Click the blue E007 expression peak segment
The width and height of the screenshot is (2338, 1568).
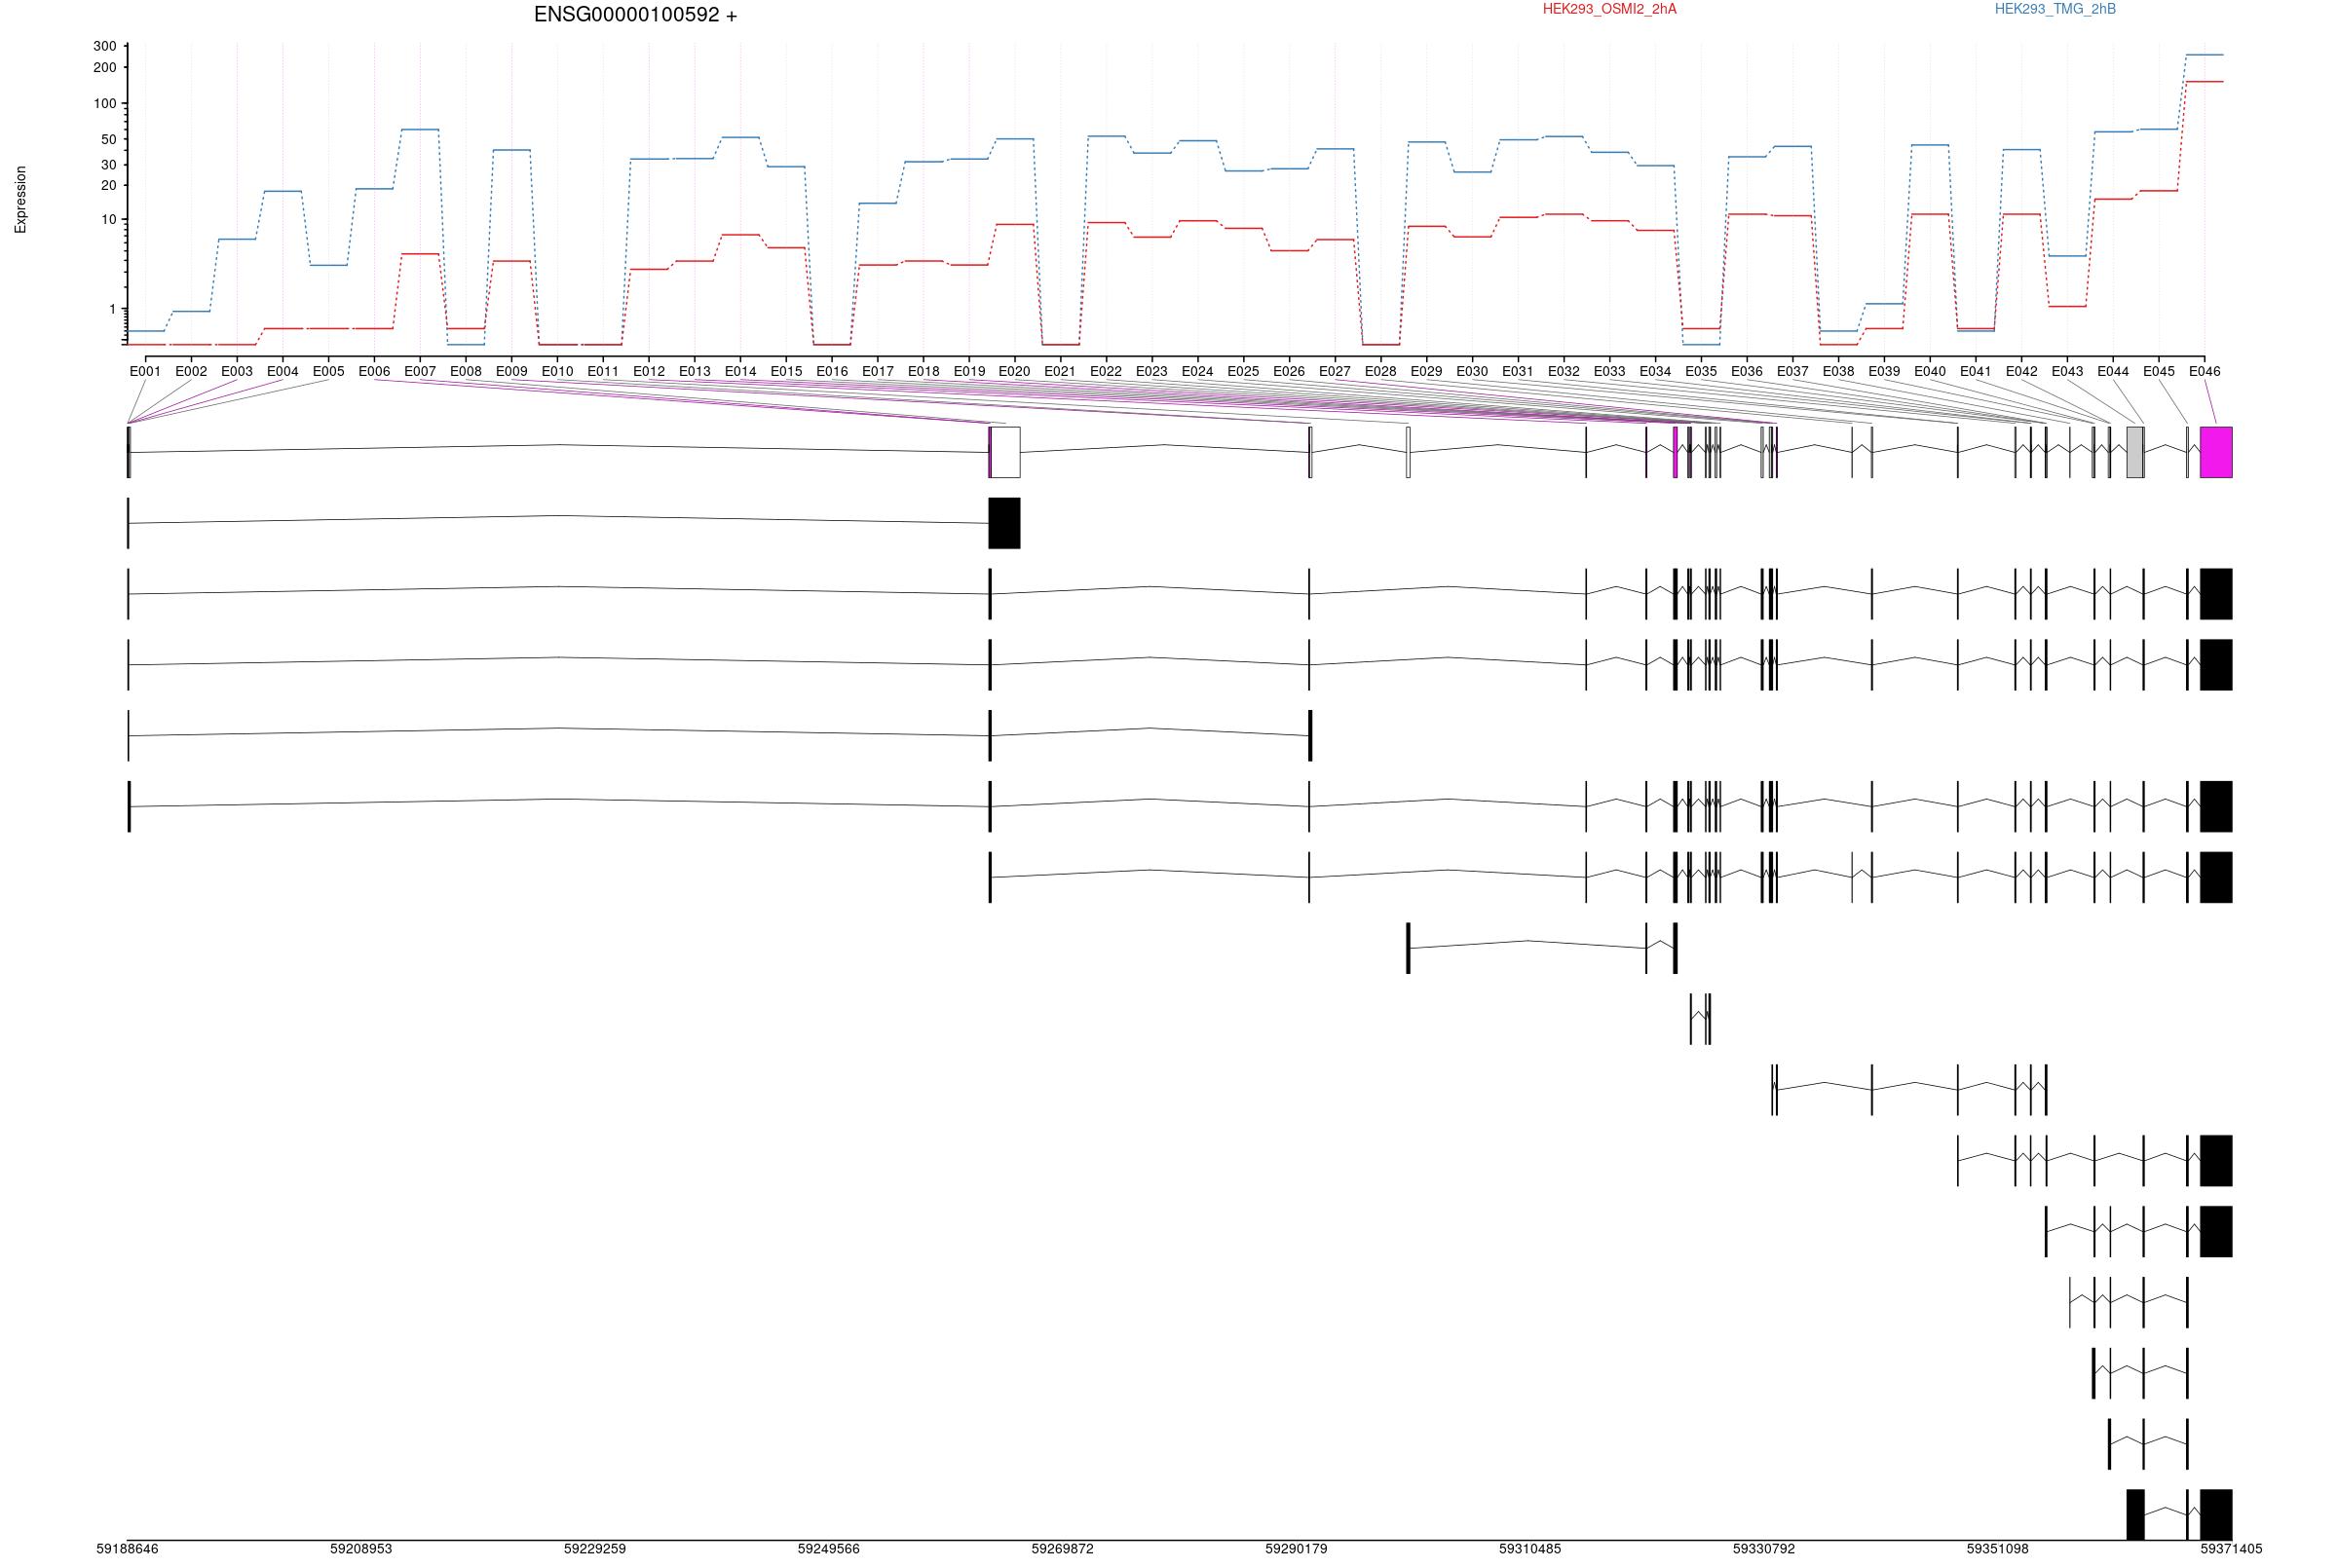tap(420, 129)
